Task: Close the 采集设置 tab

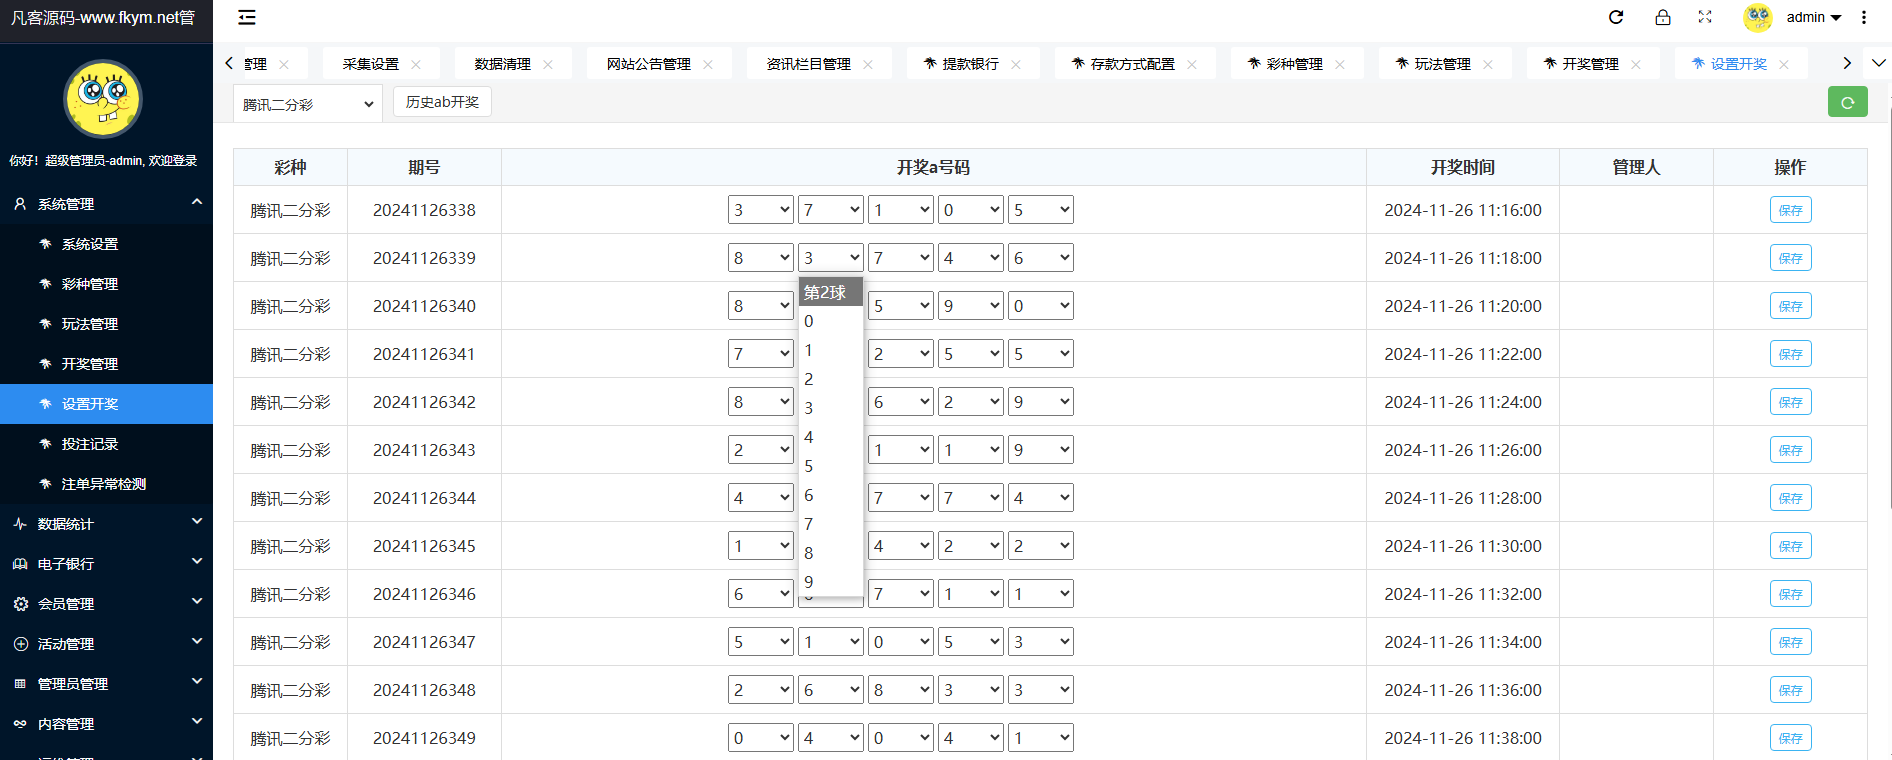Action: (416, 64)
